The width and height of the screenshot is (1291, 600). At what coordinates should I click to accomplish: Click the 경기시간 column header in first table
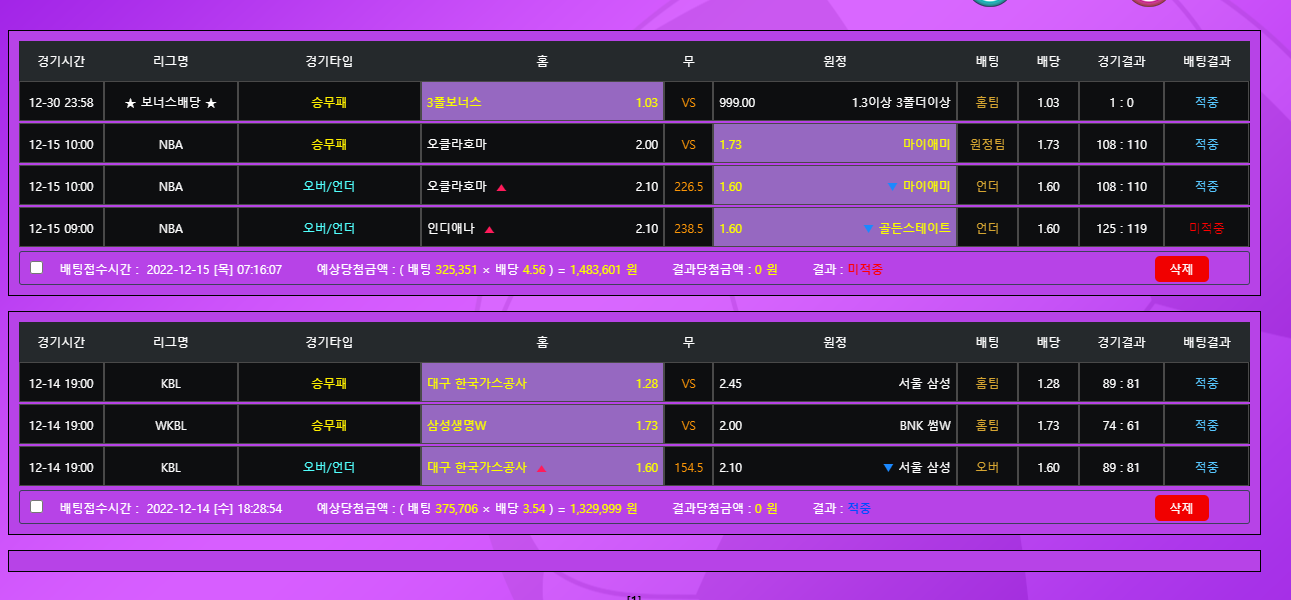point(61,61)
